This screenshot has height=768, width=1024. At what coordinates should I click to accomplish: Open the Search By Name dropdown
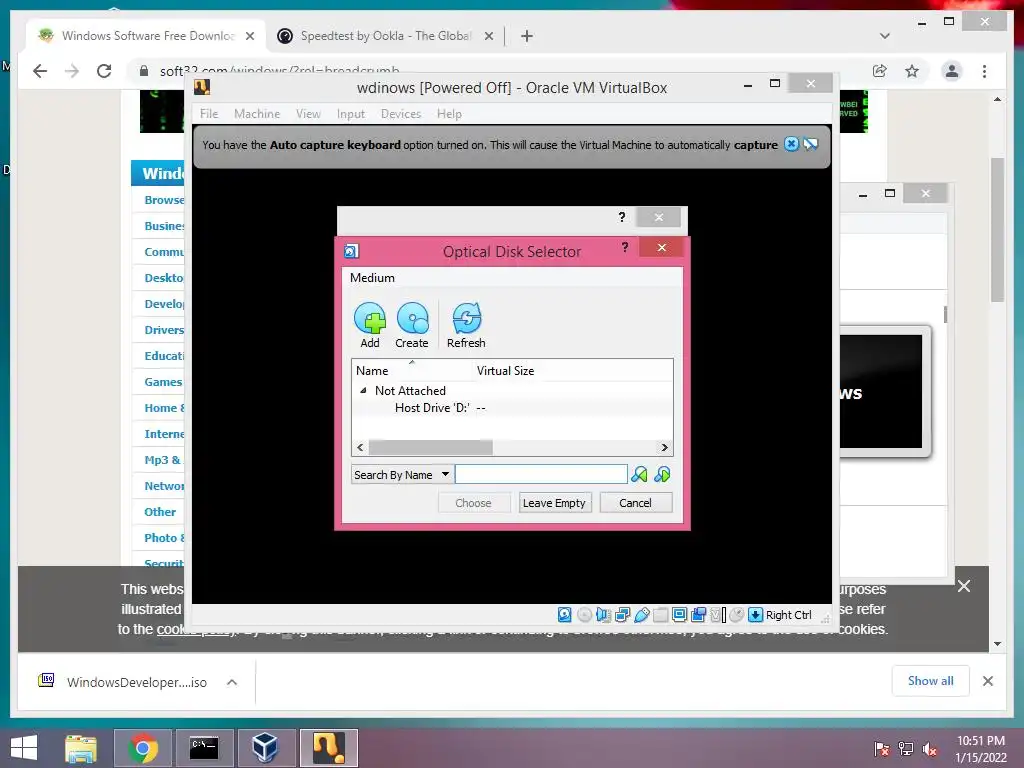coord(402,475)
